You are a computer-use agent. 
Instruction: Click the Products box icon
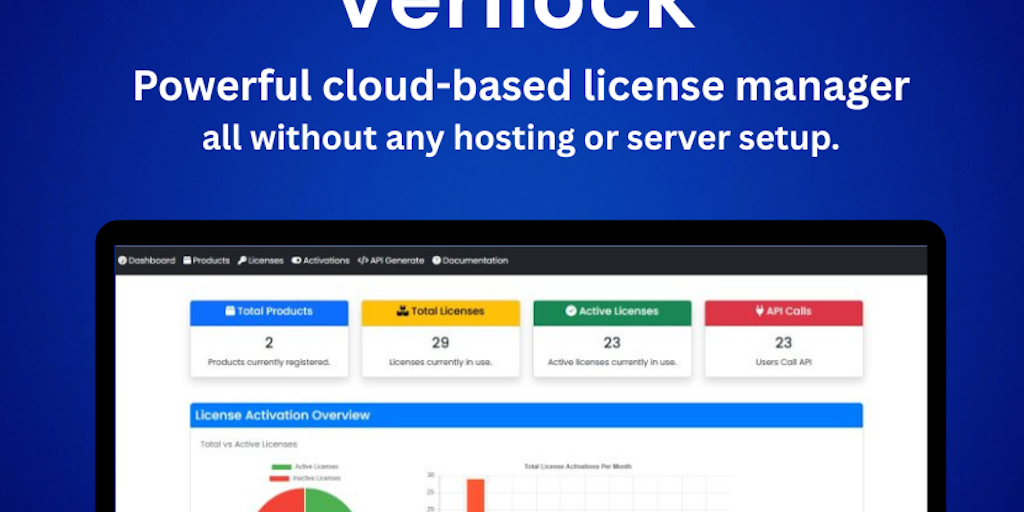tap(187, 261)
